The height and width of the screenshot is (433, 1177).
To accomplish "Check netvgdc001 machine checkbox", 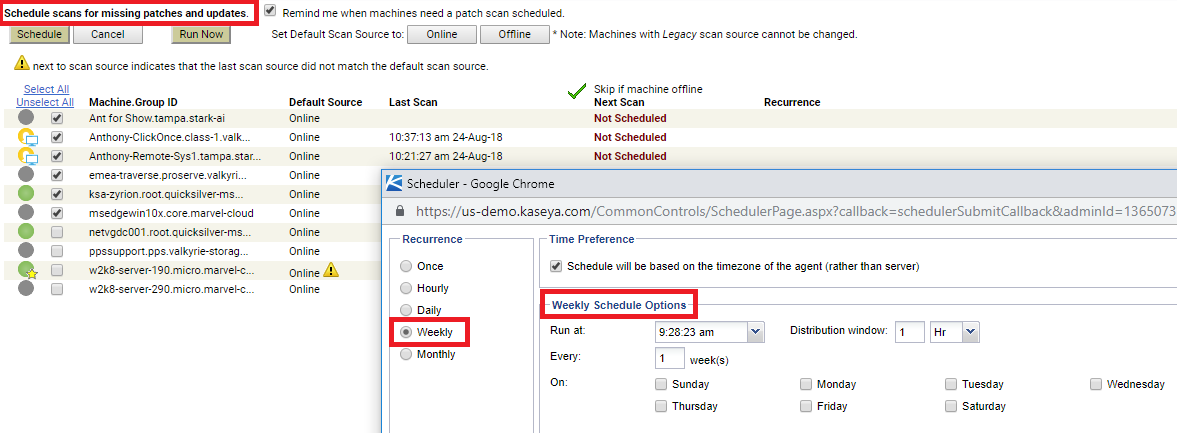I will click(57, 232).
